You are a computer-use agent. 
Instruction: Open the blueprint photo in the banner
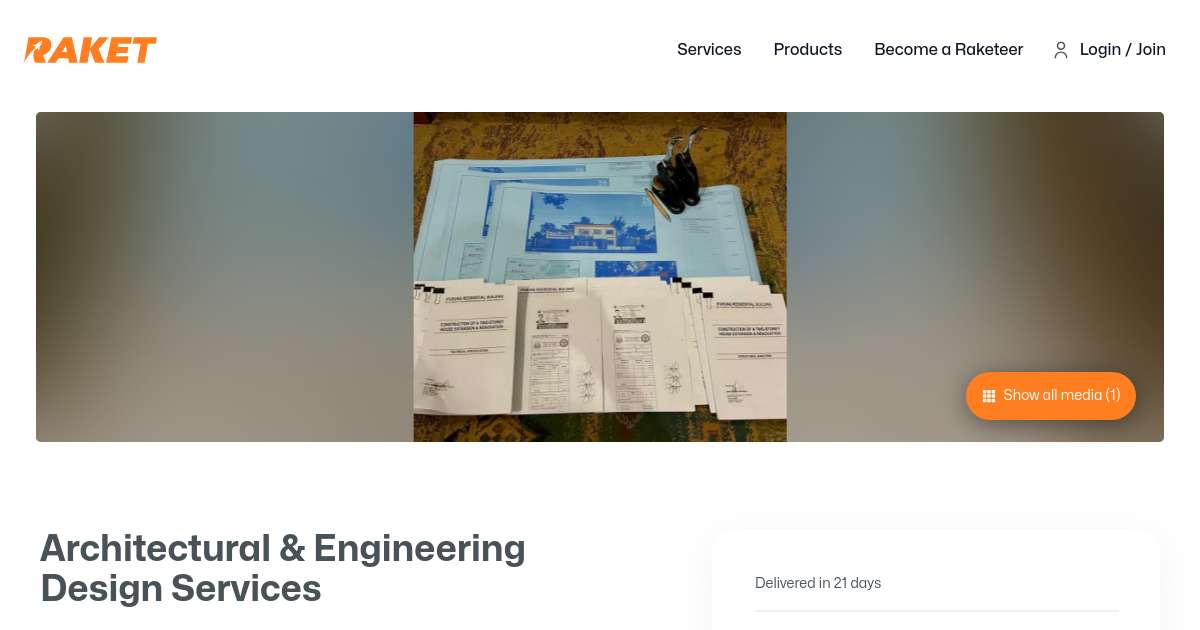pos(600,277)
